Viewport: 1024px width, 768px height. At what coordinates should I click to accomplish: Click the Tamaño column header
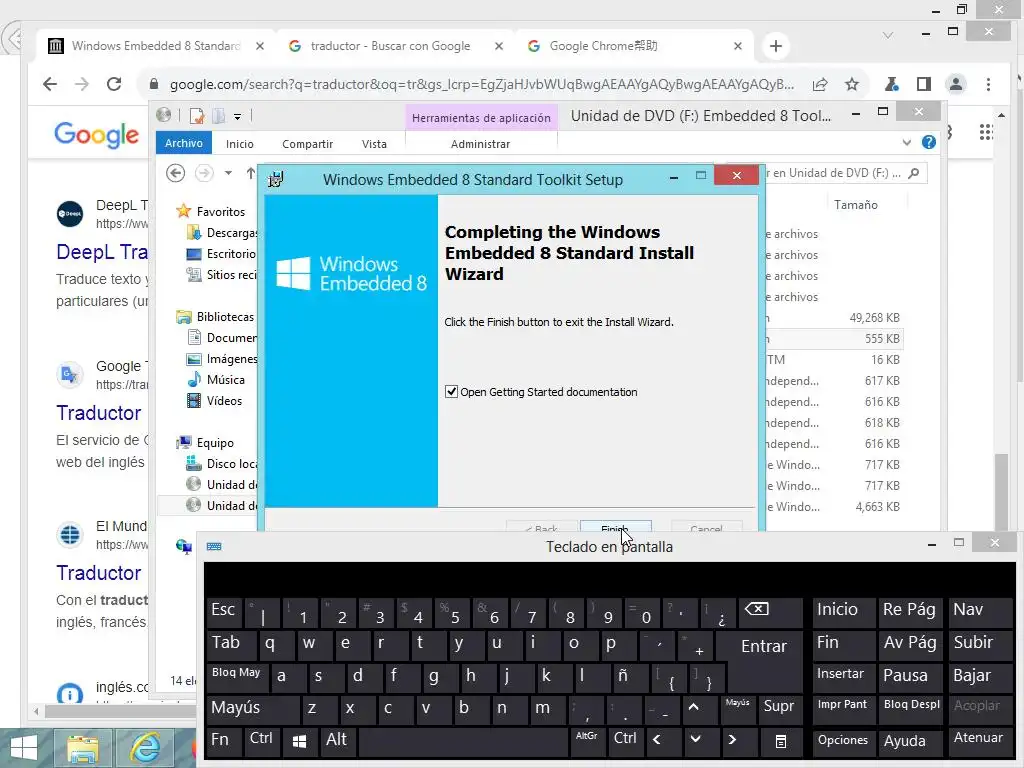(856, 205)
